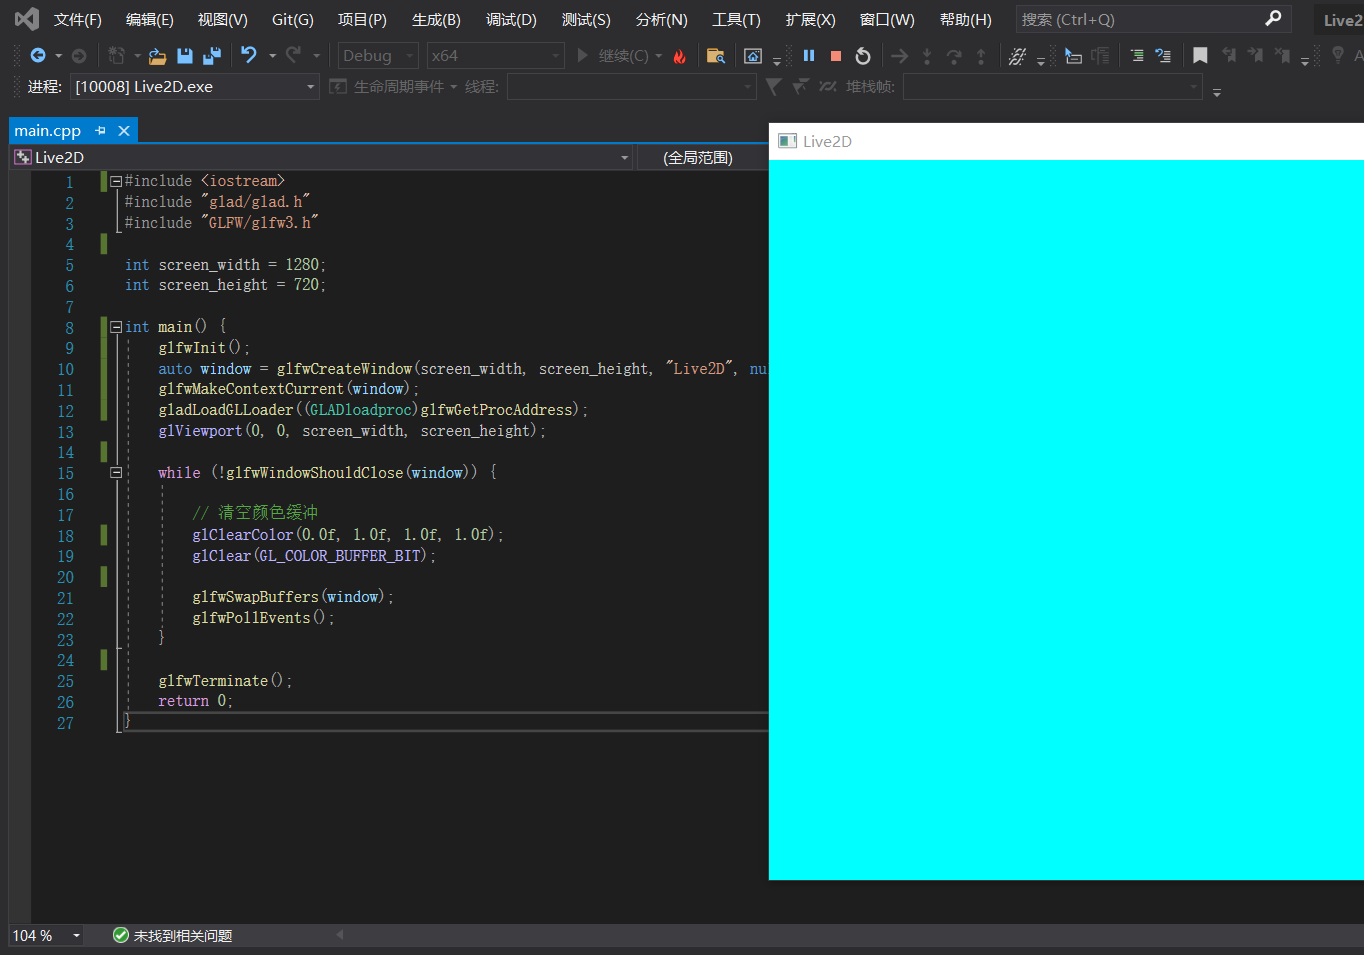Pause debugging with the Break All button
Screen dimensions: 1364x955
pos(809,56)
